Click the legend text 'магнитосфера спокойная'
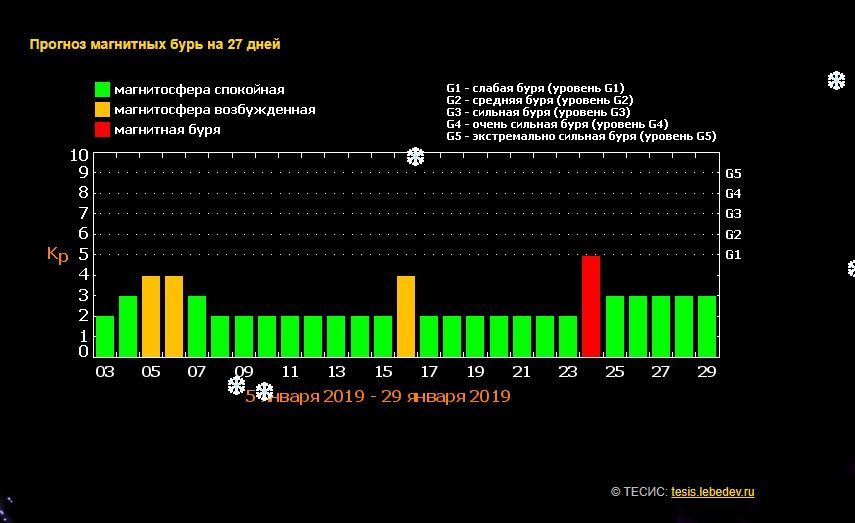 click(200, 89)
